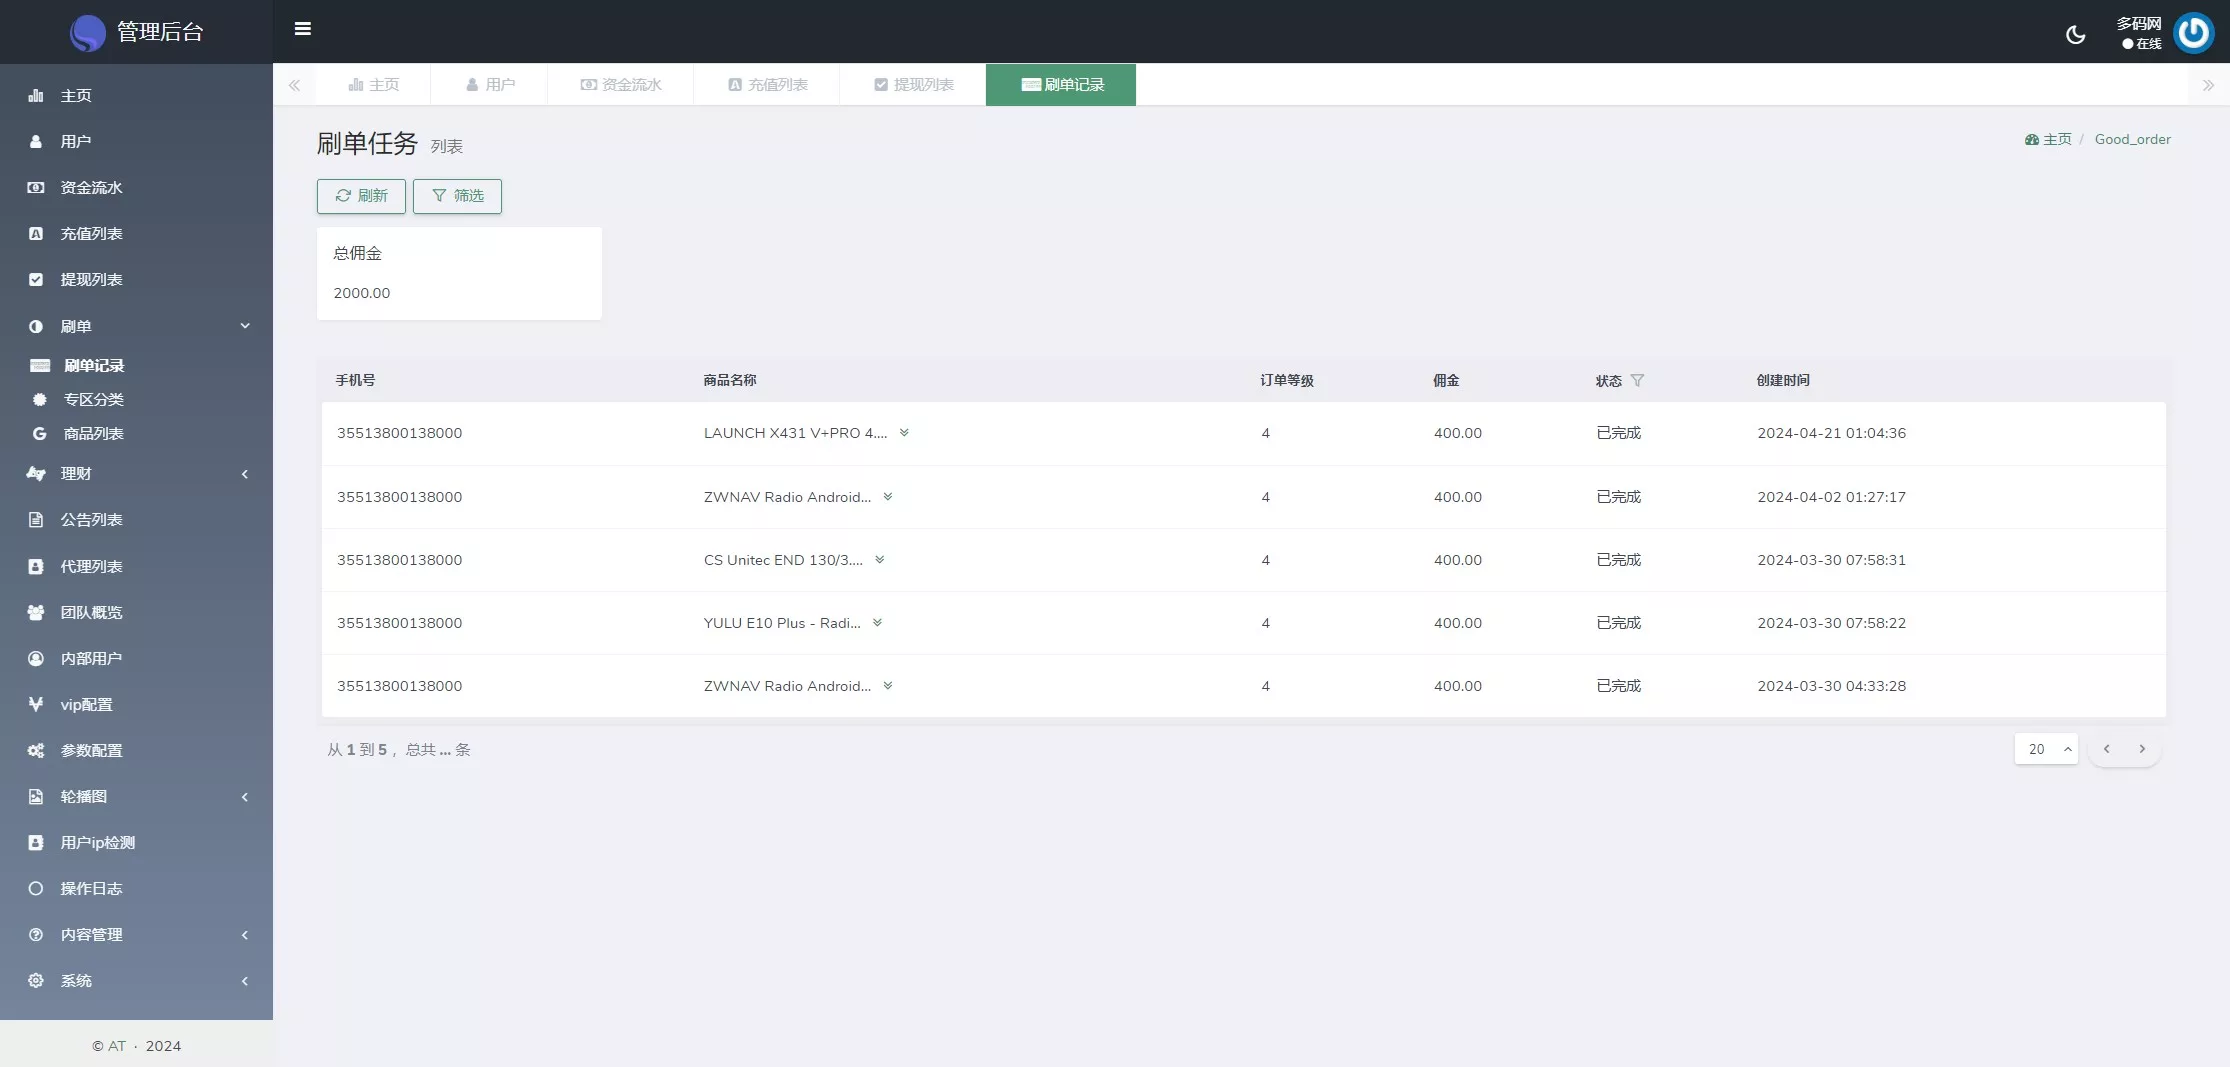Open the 提现列表 tab
The image size is (2230, 1067).
[x=913, y=85]
